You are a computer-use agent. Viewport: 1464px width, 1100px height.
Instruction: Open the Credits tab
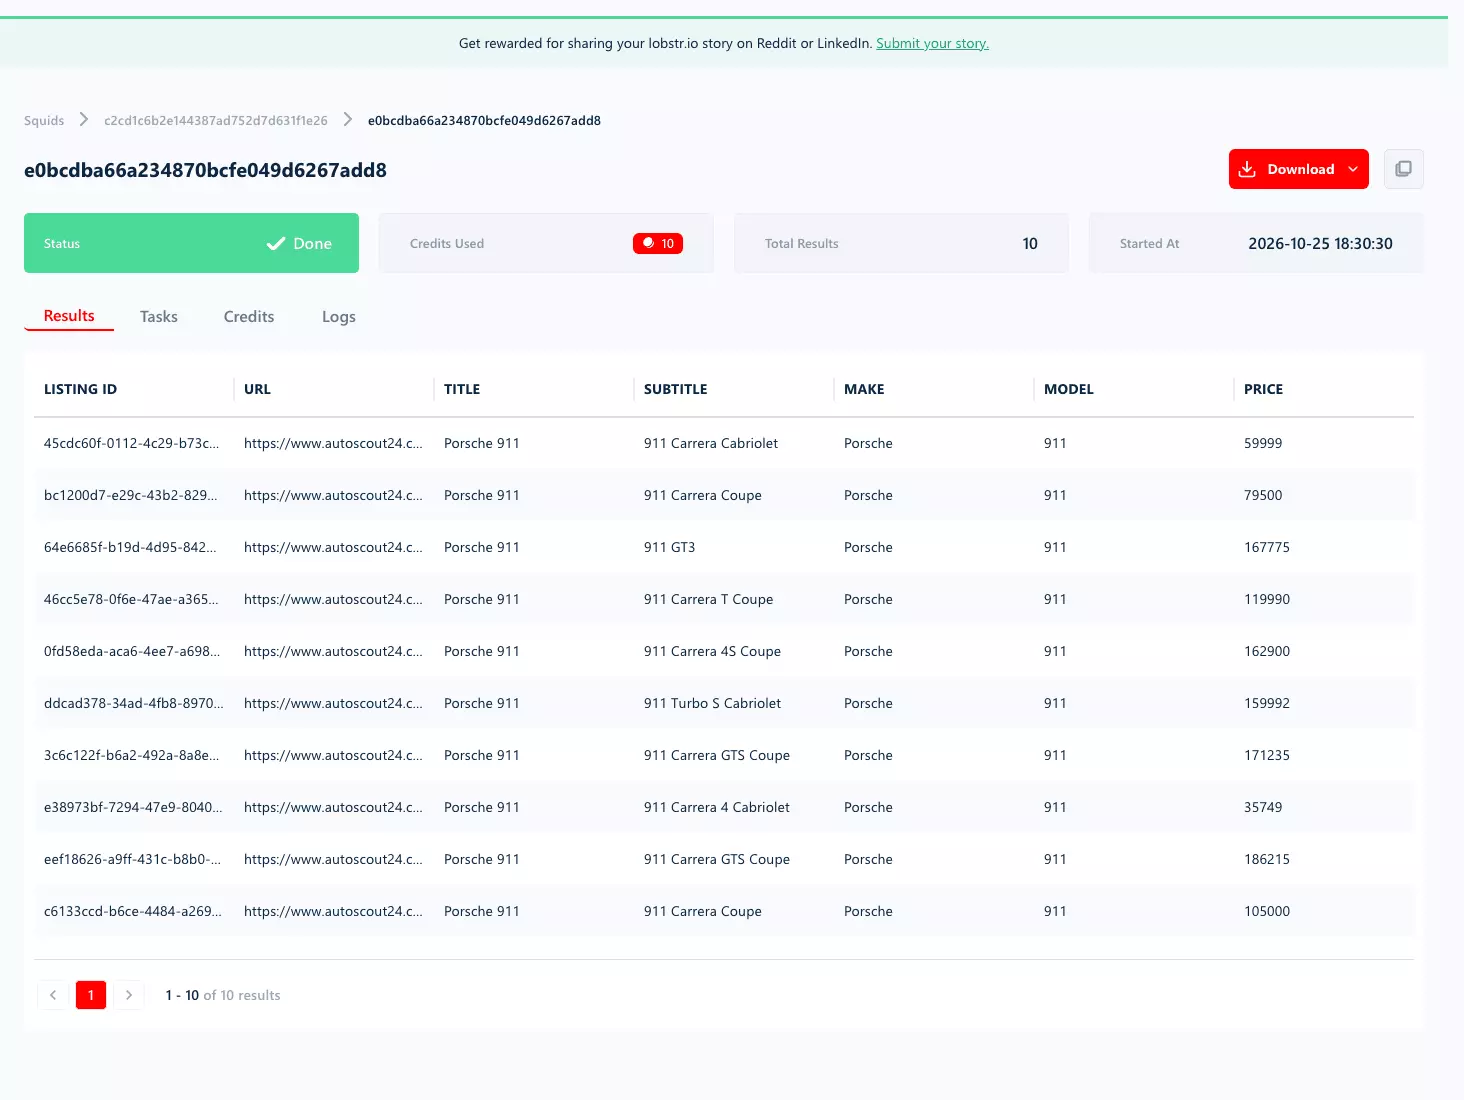(249, 317)
